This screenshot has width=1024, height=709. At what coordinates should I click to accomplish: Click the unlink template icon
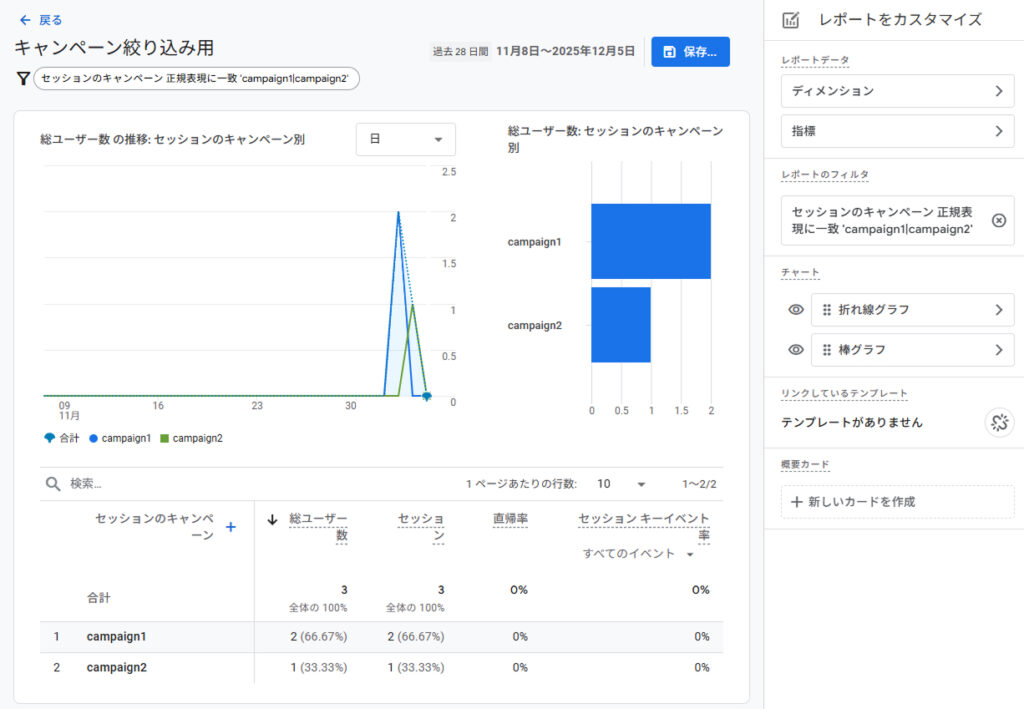[998, 422]
